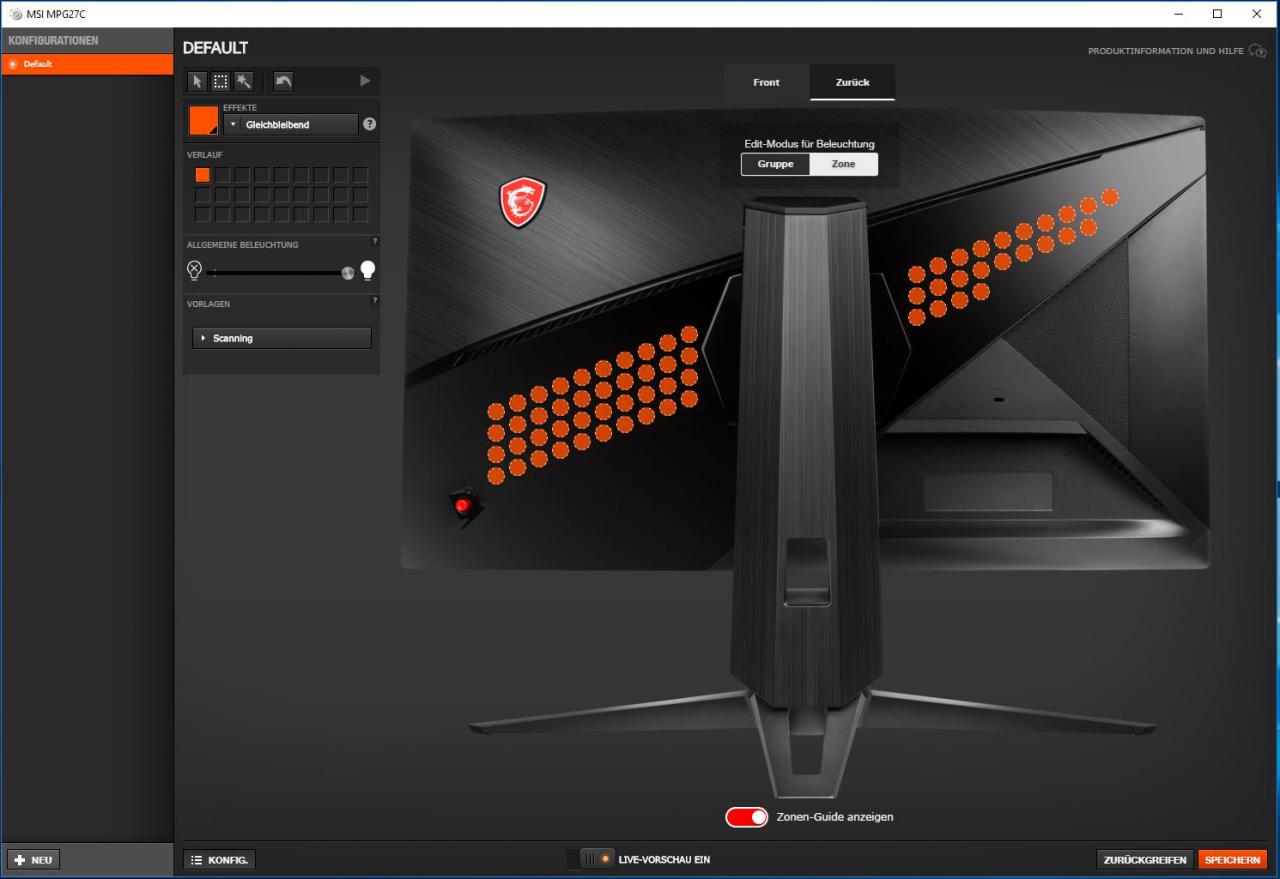Image resolution: width=1280 pixels, height=879 pixels.
Task: Click the Produktinformation cloud icon
Action: 1258,51
